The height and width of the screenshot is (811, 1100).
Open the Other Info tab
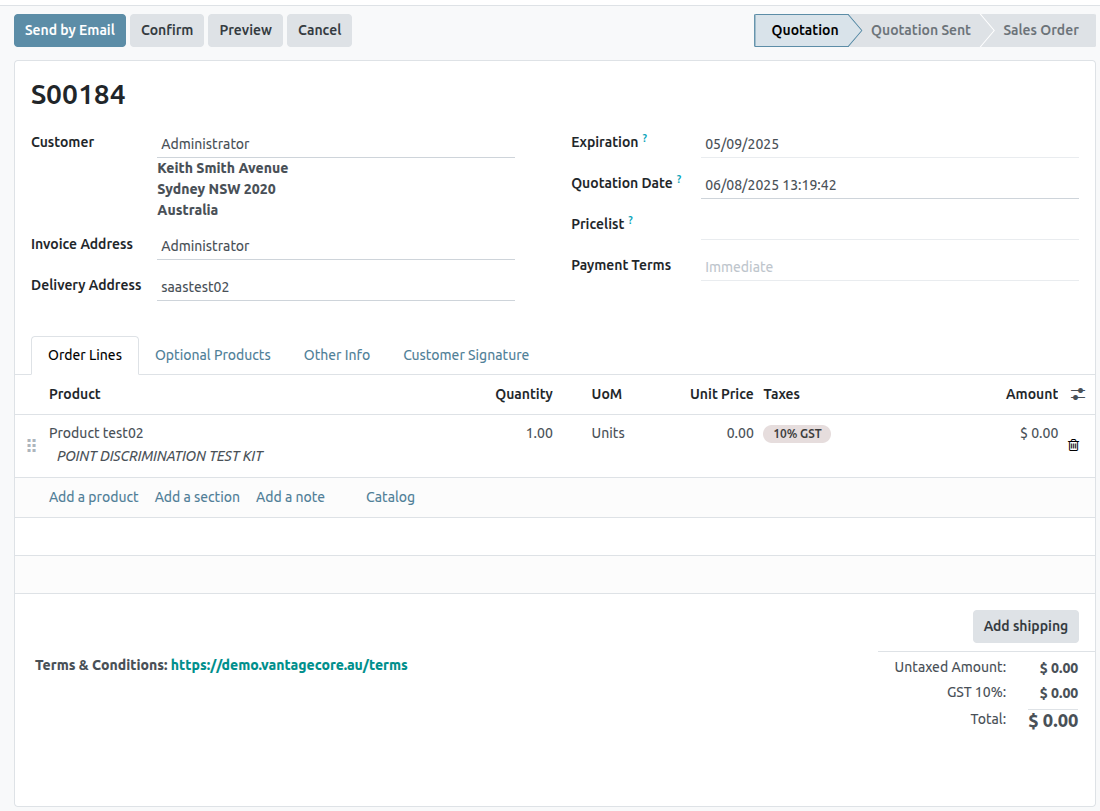coord(336,355)
